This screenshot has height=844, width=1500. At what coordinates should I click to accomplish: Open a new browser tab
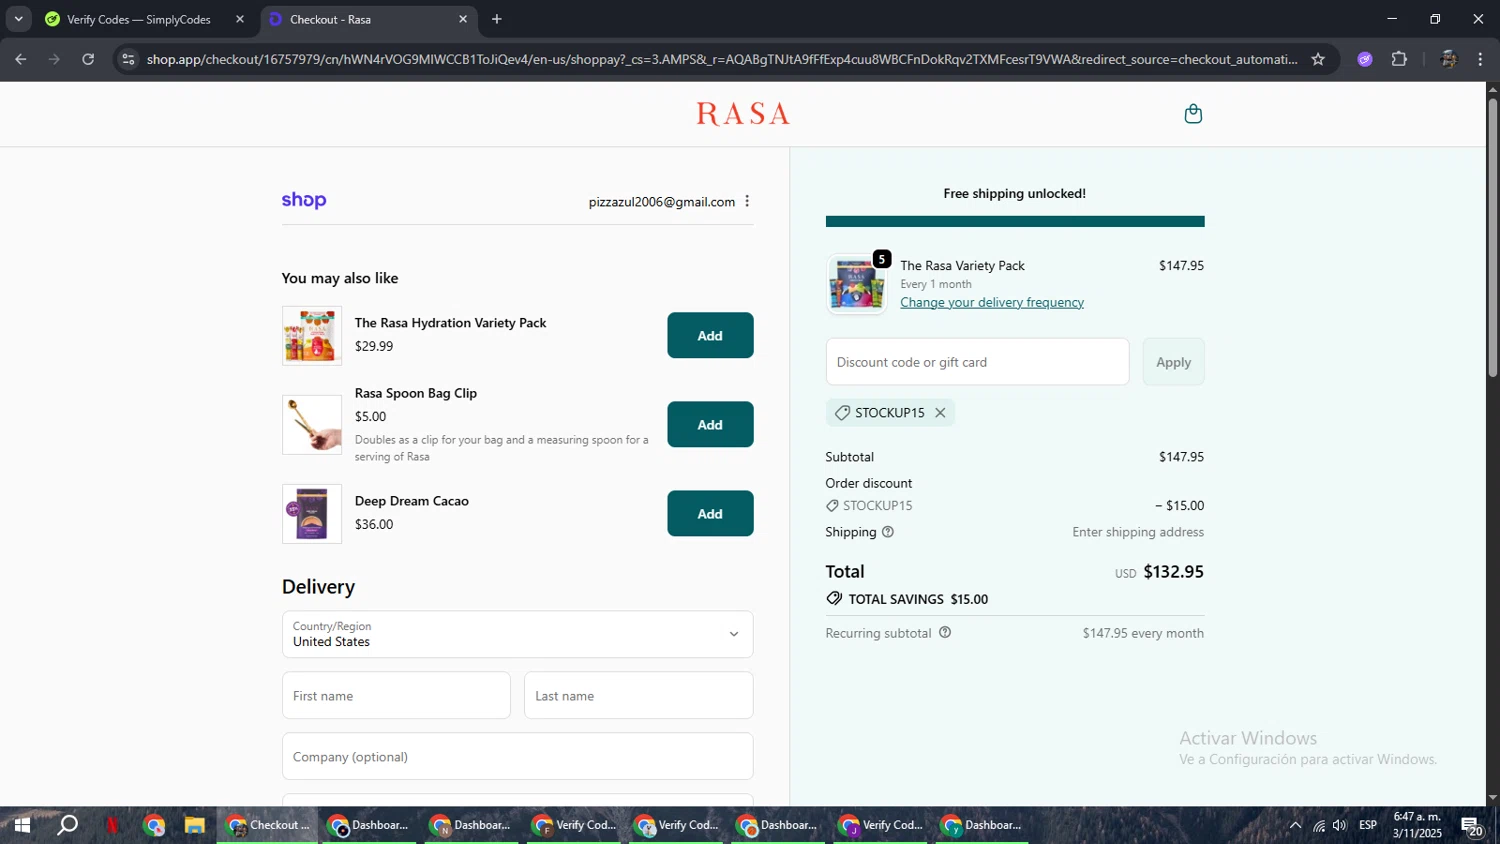click(x=497, y=19)
